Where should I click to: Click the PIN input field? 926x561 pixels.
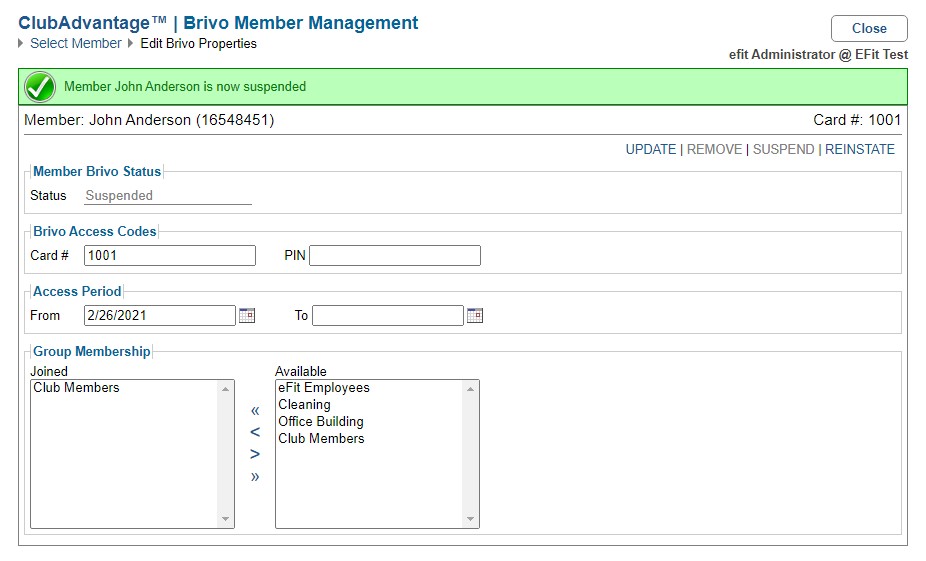(x=395, y=256)
